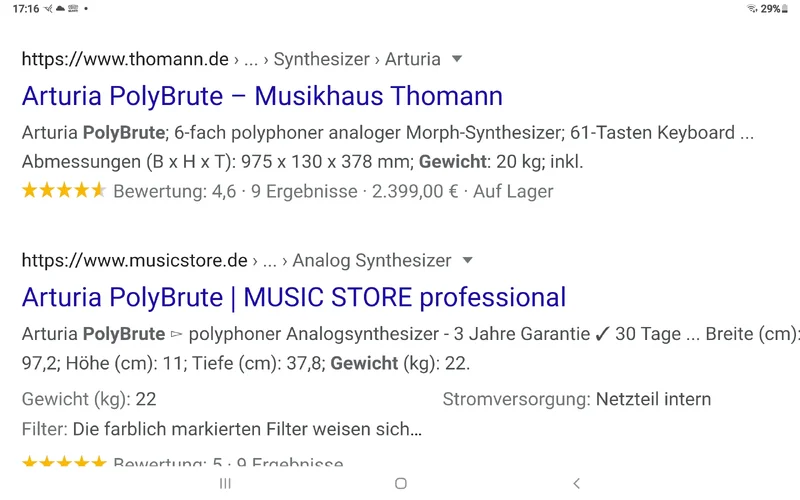The width and height of the screenshot is (800, 500).
Task: Expand the musicstore.de result options arrow
Action: [x=467, y=261]
